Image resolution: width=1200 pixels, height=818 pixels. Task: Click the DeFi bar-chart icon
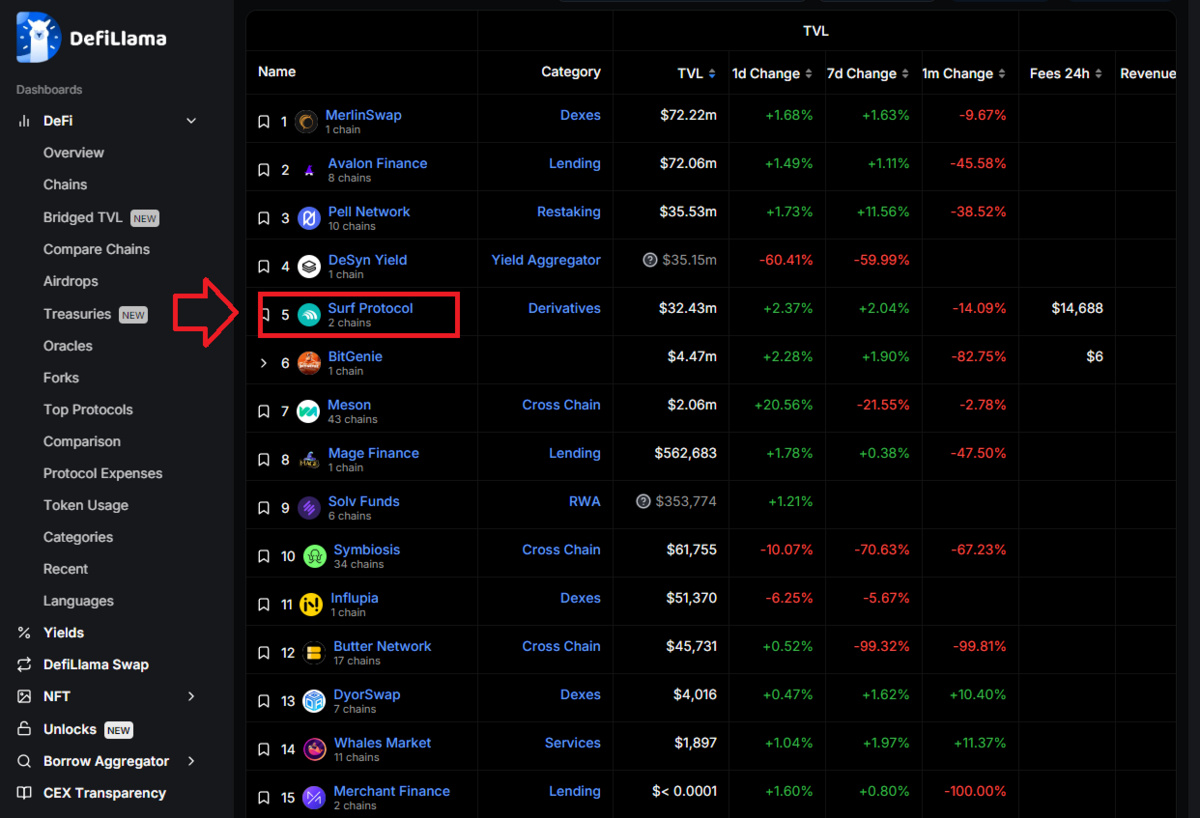24,121
